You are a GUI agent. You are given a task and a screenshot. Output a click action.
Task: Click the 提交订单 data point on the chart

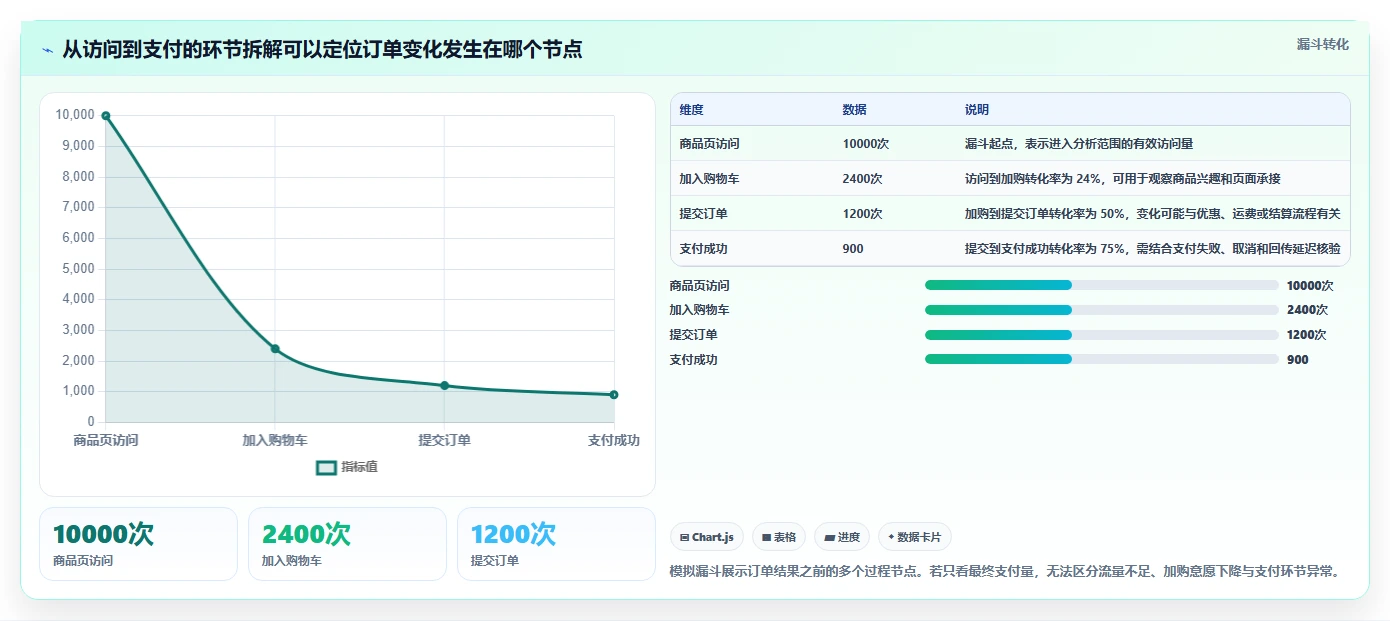[x=444, y=386]
